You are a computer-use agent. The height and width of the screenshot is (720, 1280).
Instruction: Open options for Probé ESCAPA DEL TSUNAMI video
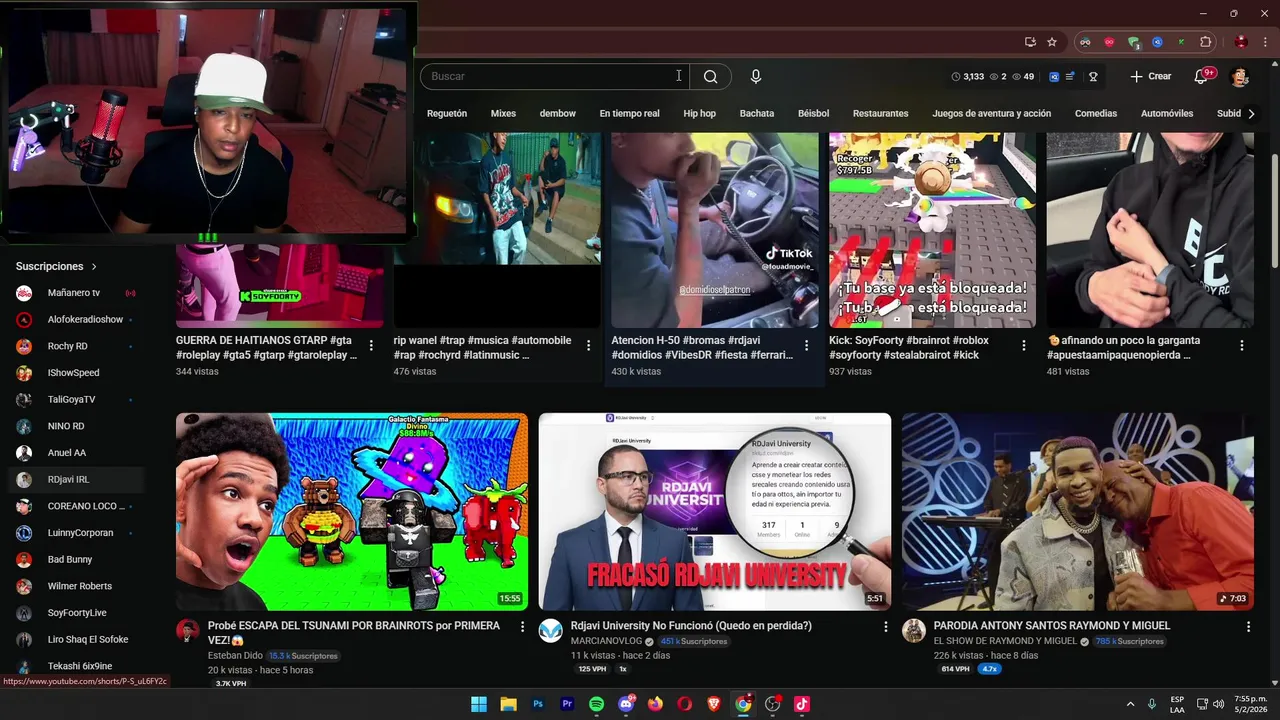pyautogui.click(x=522, y=627)
